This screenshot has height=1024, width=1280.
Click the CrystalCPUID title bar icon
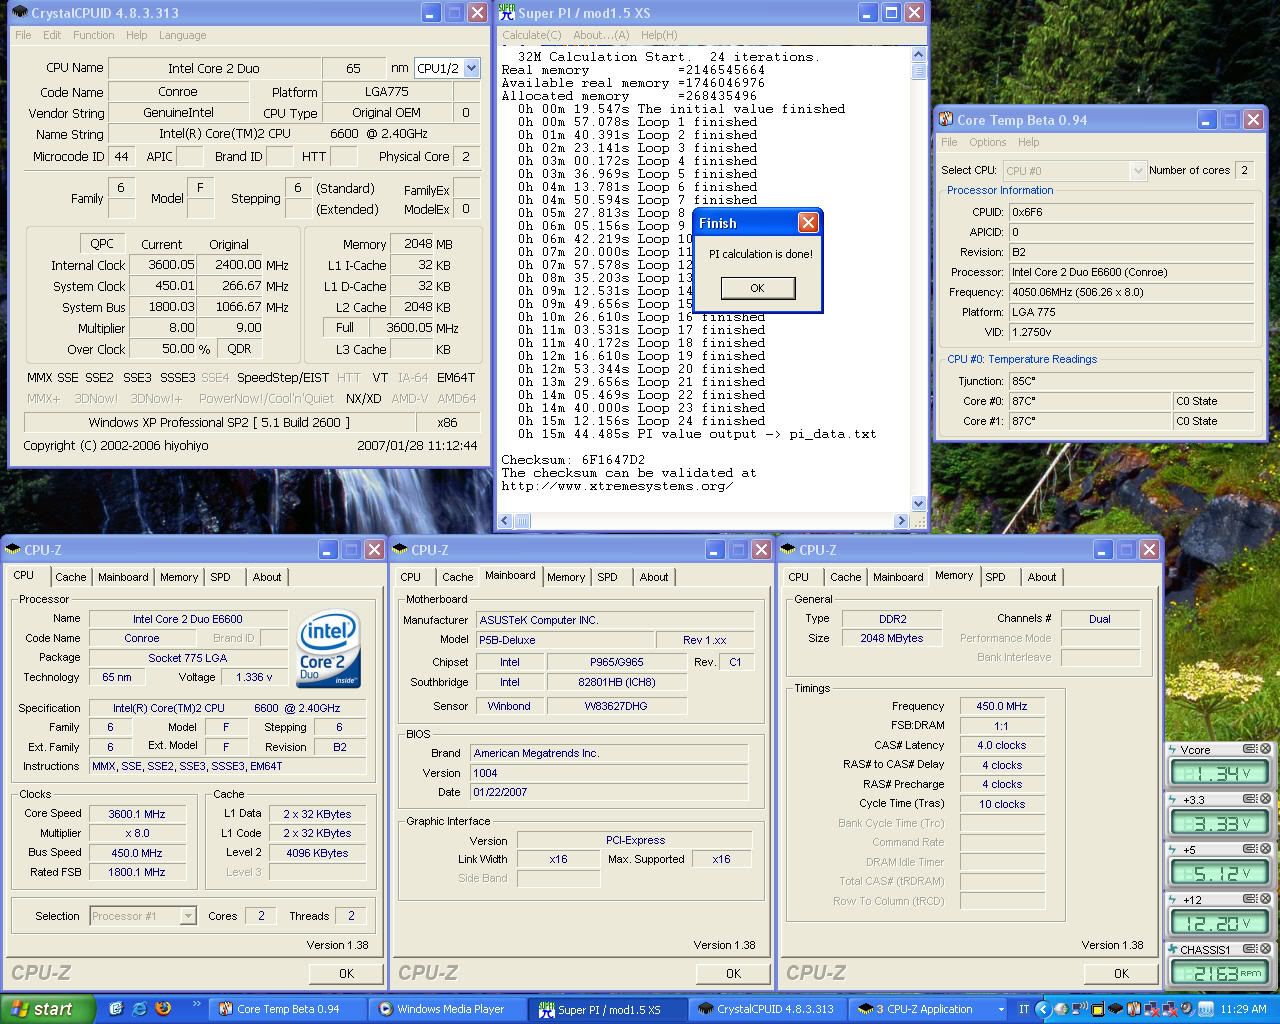(x=20, y=13)
